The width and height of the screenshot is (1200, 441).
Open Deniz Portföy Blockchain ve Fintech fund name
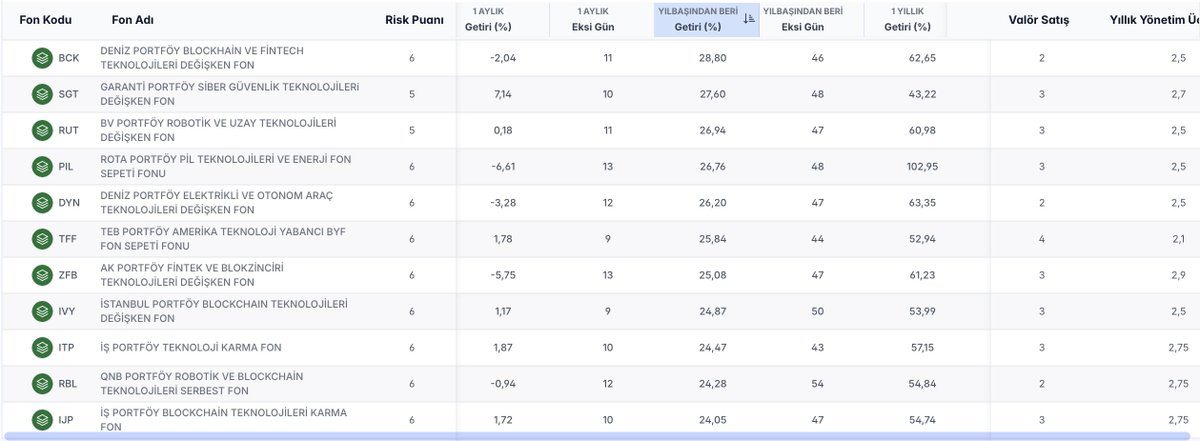pos(202,57)
